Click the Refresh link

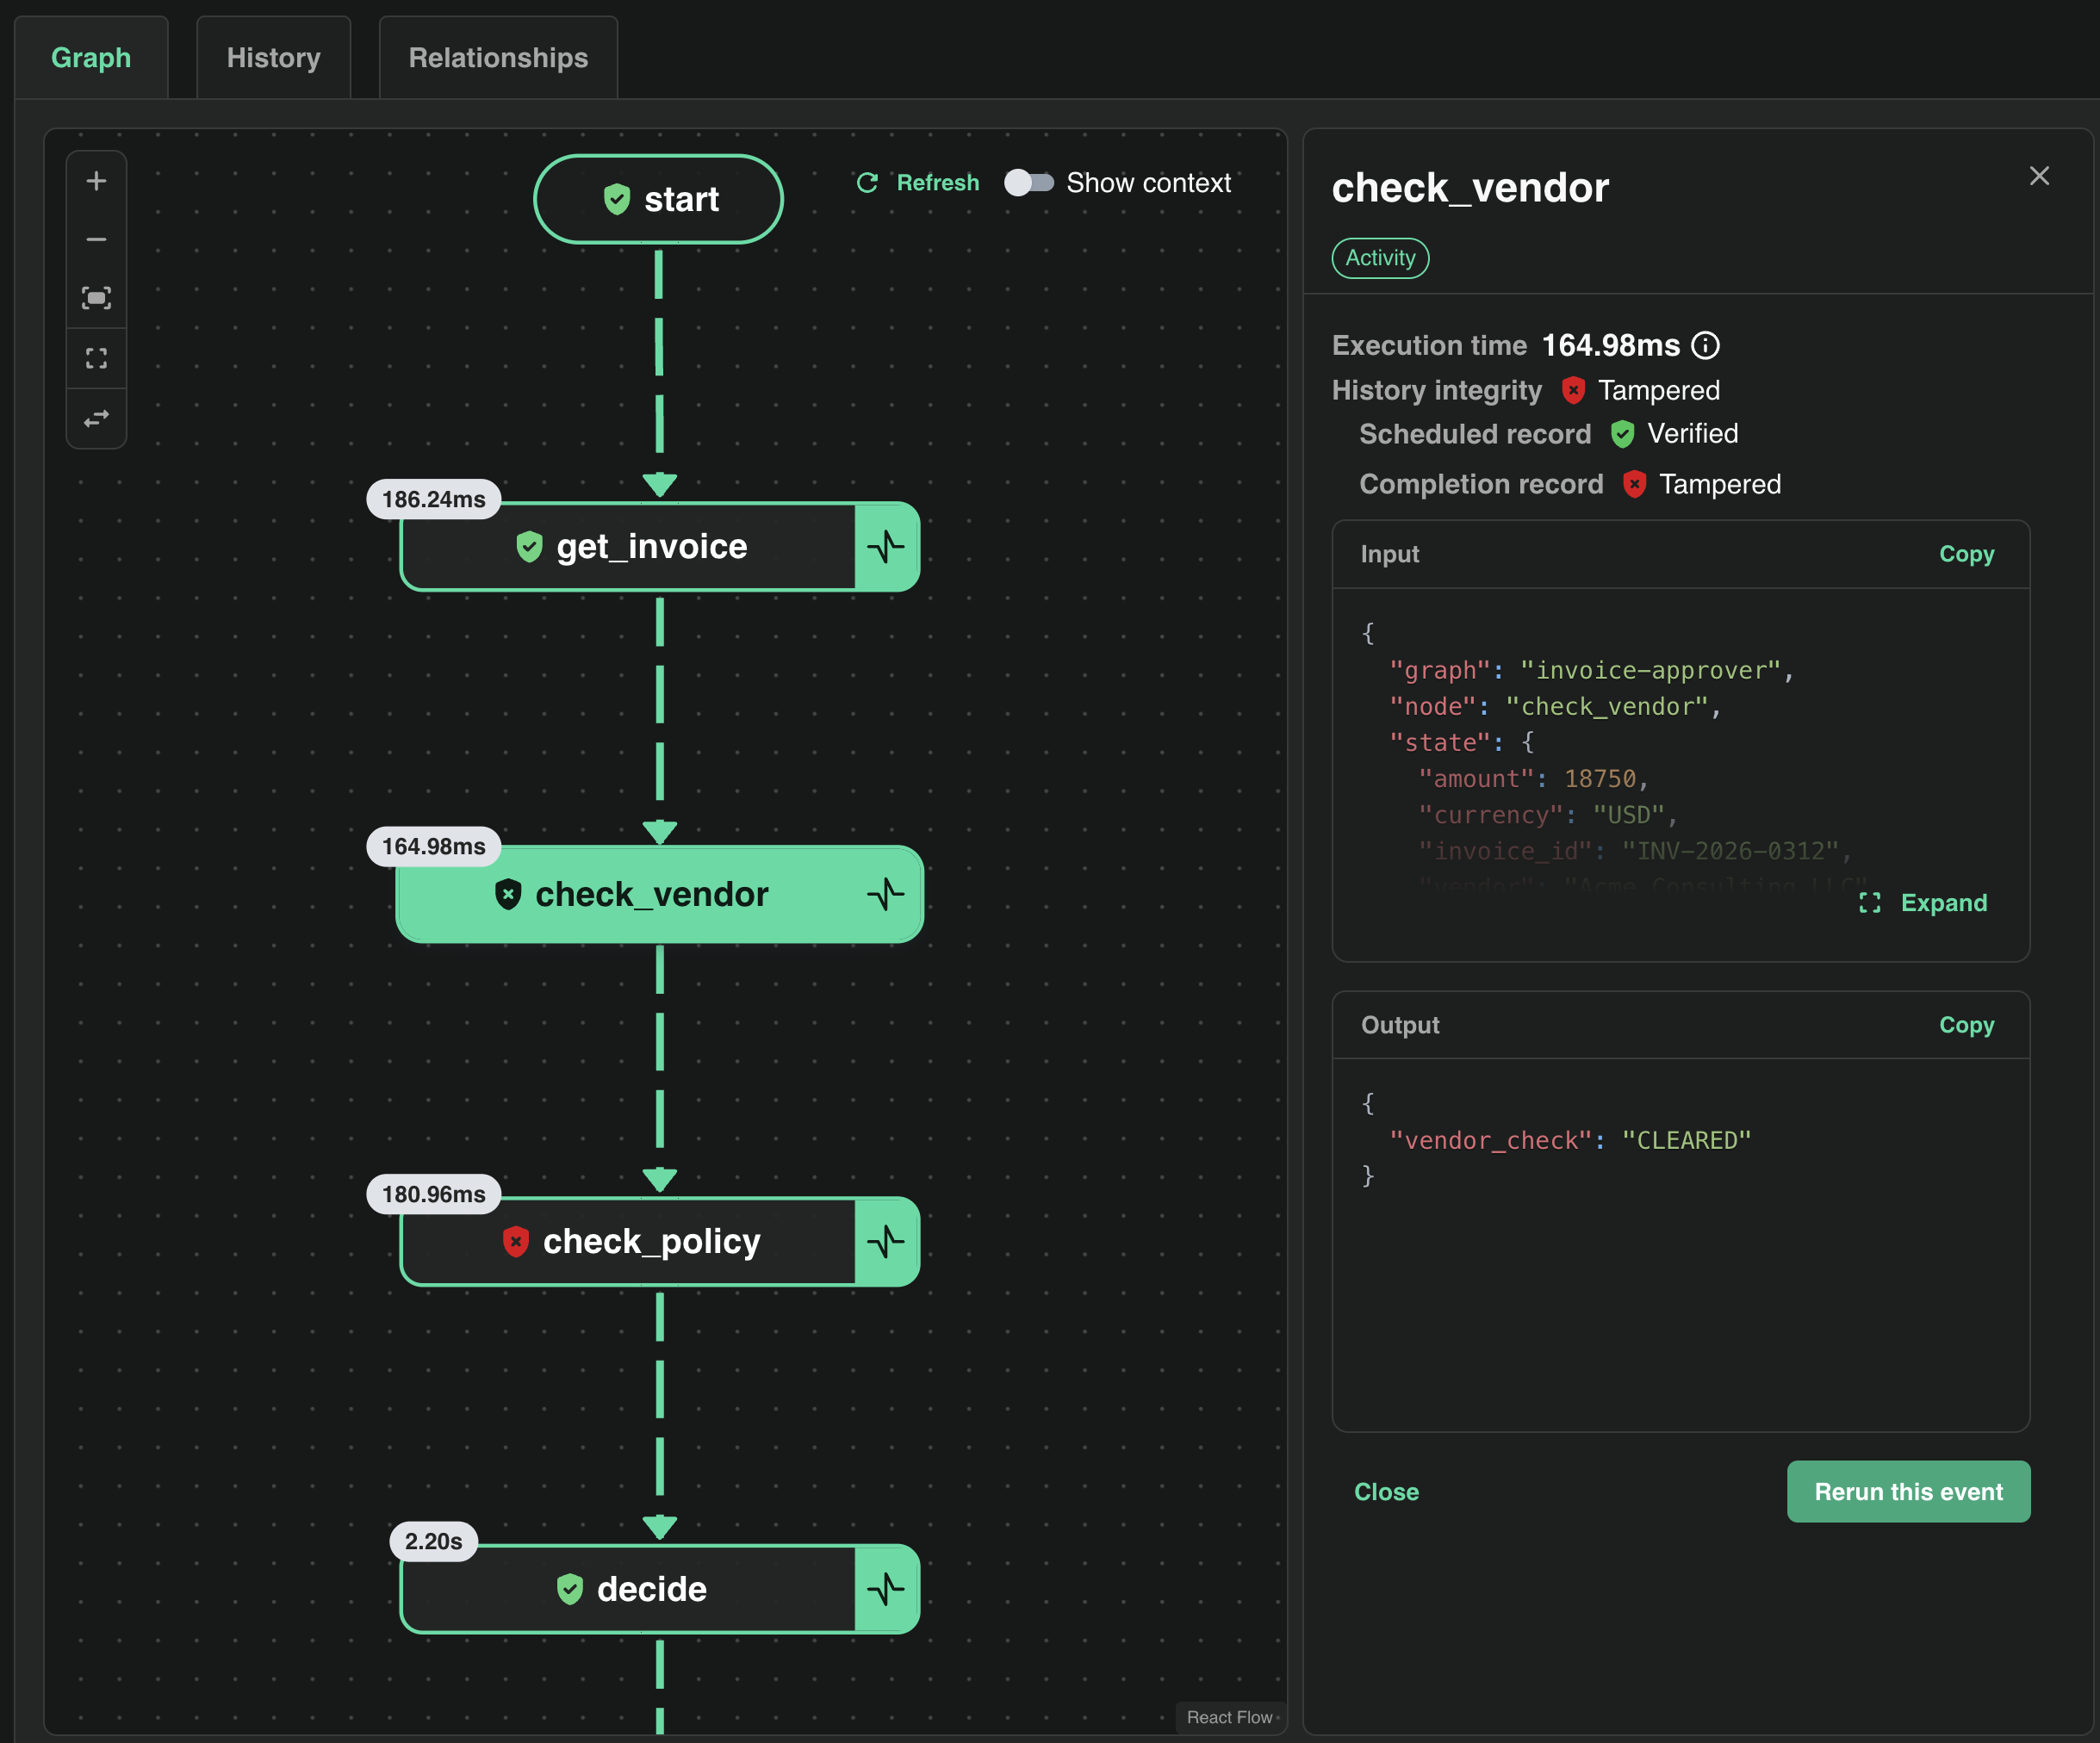(x=937, y=183)
